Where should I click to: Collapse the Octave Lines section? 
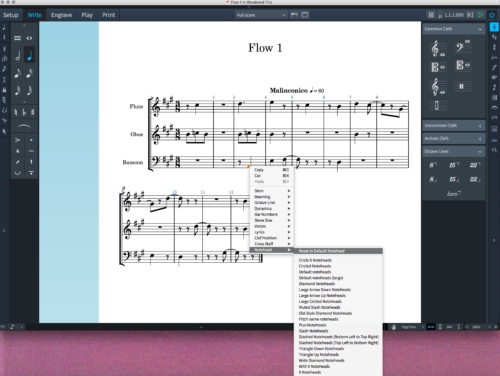[x=480, y=151]
